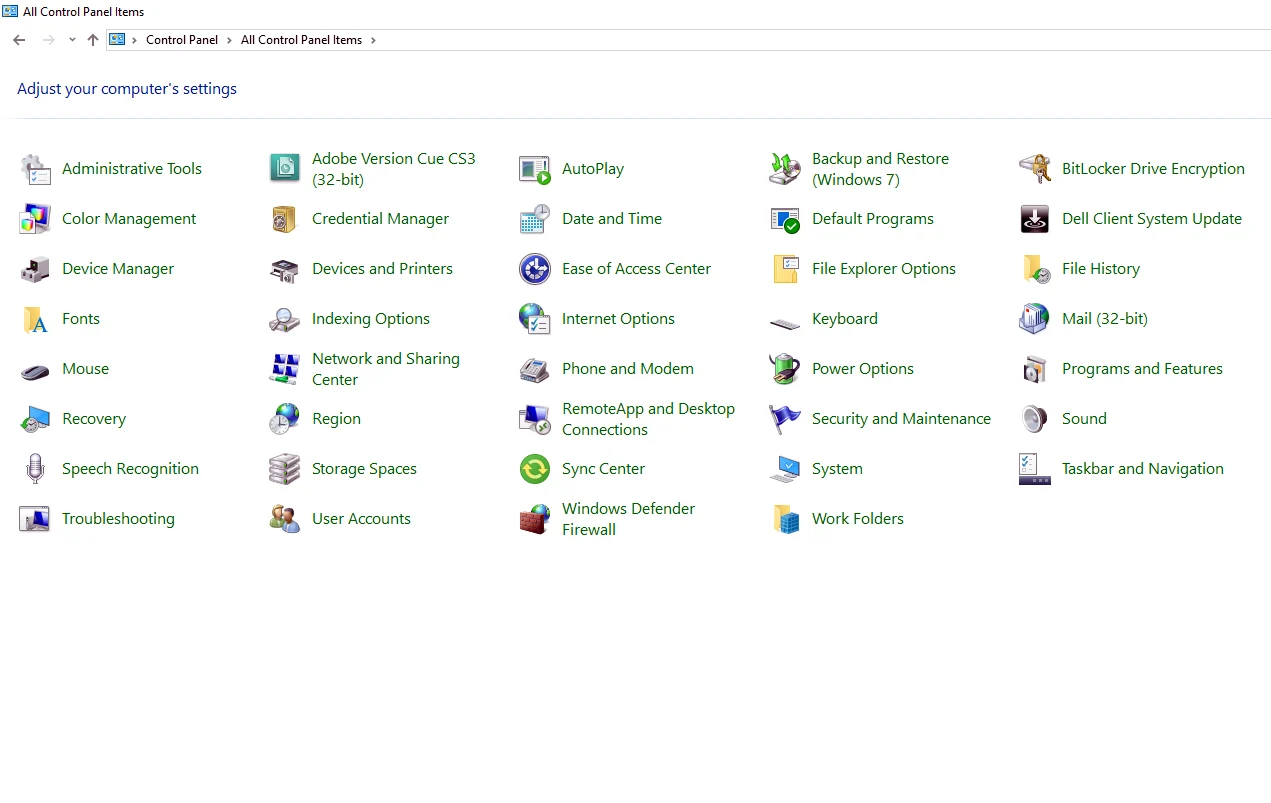Open the User Accounts link
Viewport: 1271px width, 803px height.
tap(361, 519)
